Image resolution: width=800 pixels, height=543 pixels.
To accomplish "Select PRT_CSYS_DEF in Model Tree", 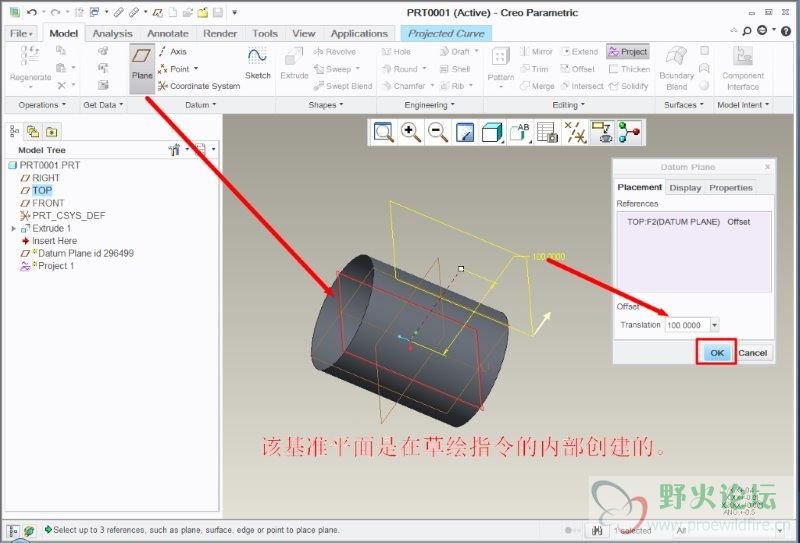I will click(x=68, y=215).
